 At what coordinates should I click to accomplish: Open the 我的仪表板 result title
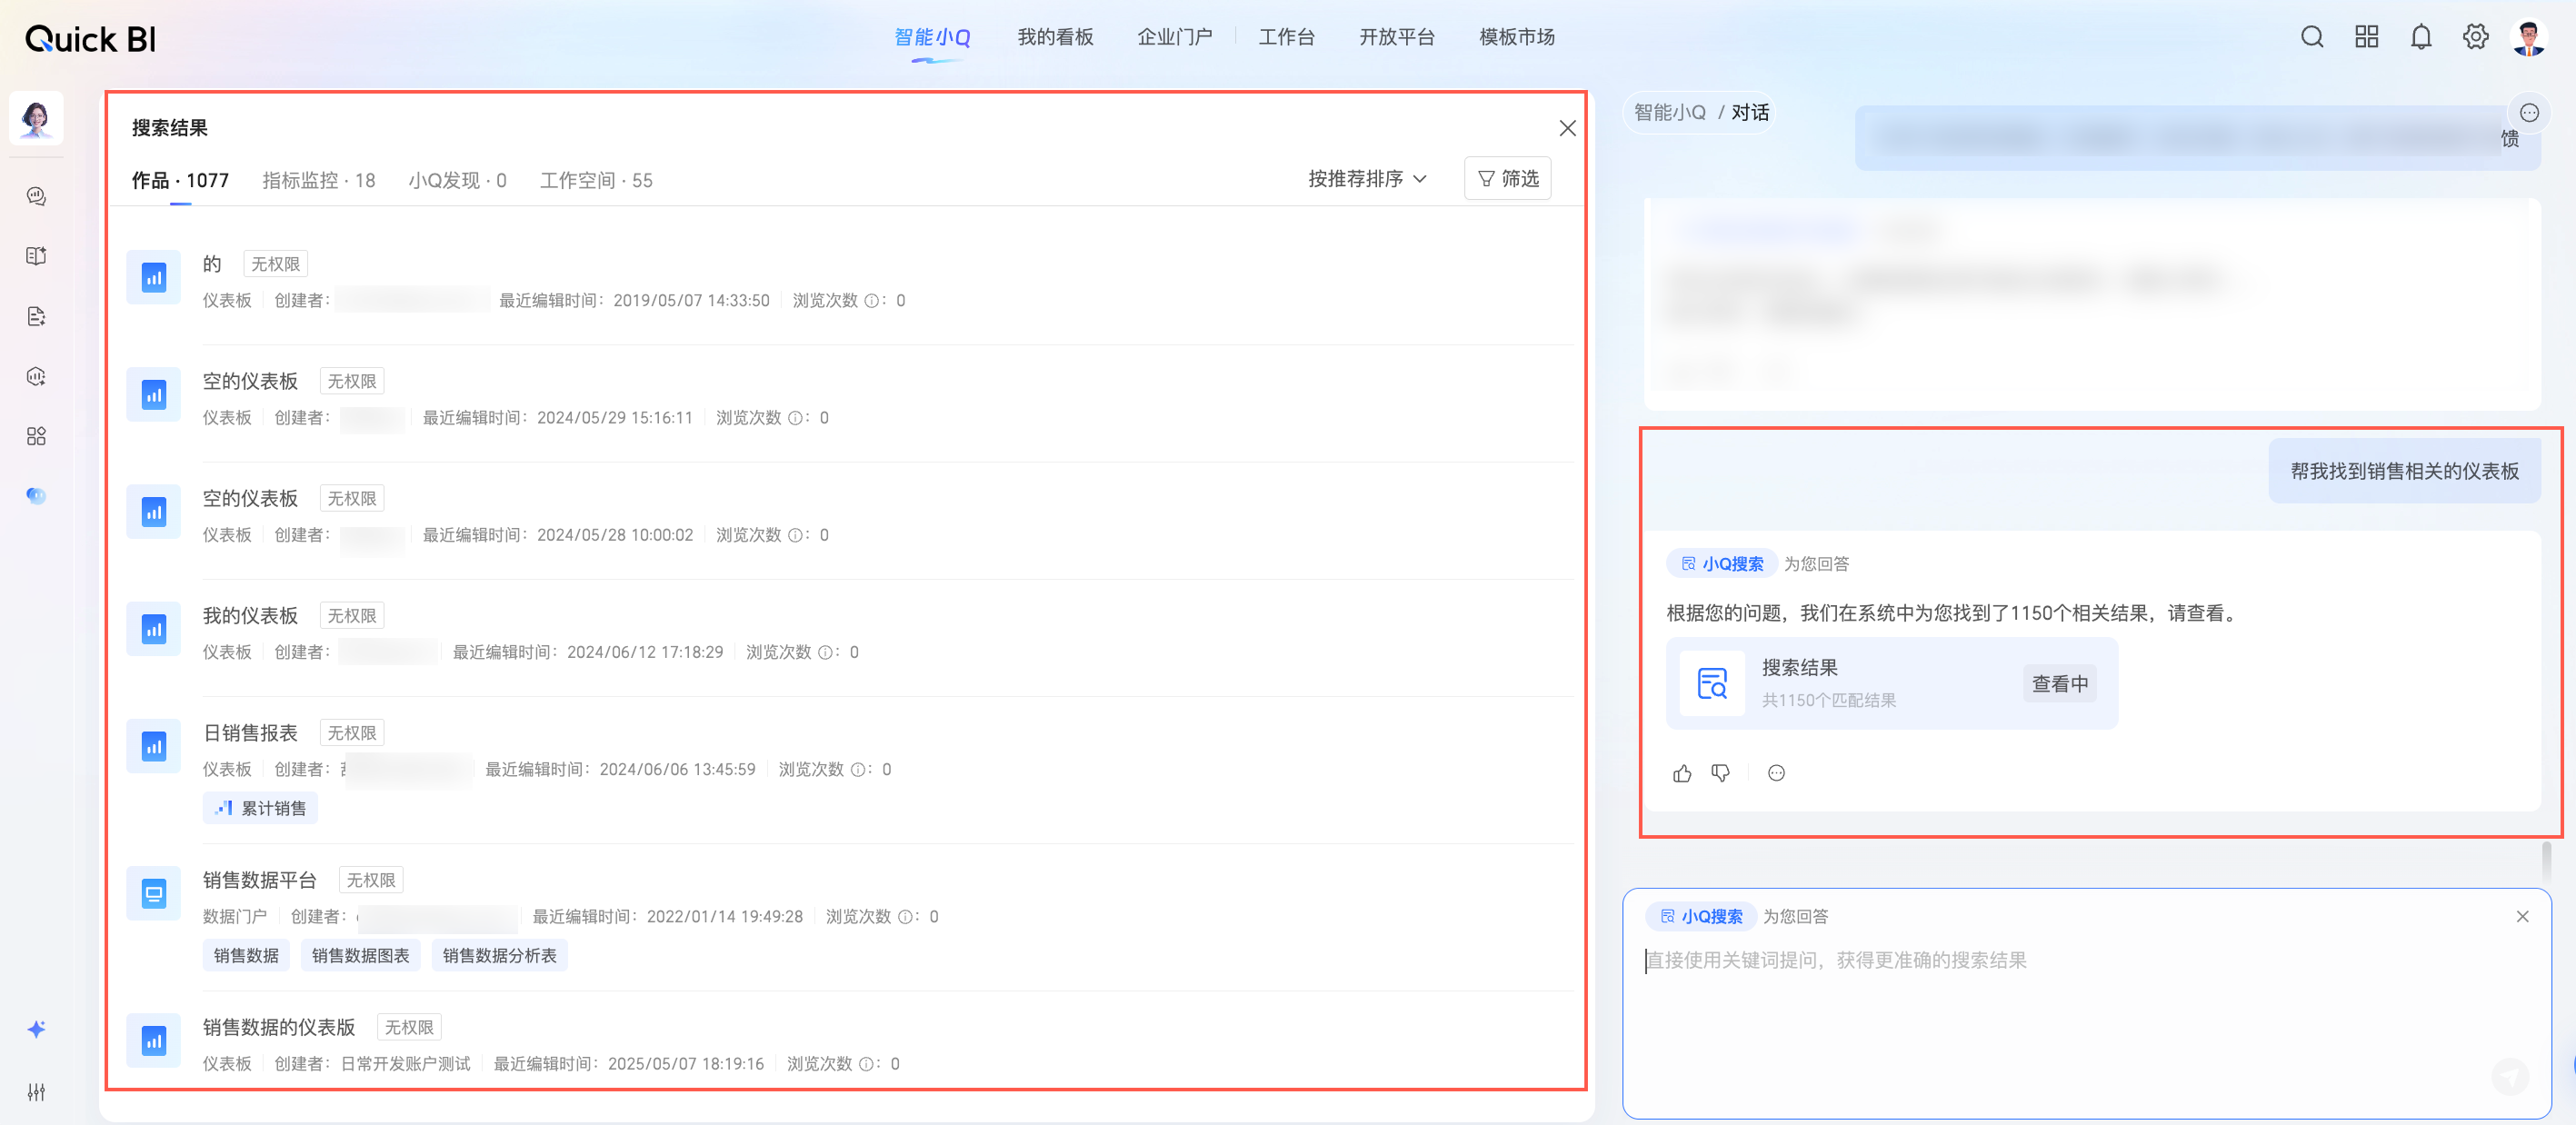click(x=250, y=616)
